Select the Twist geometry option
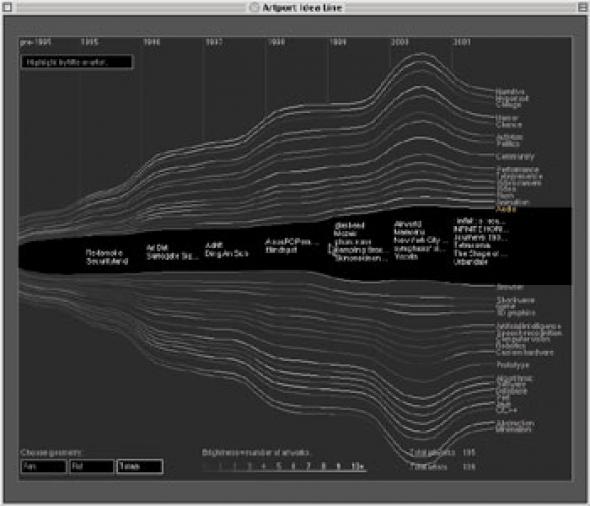Screen dimensions: 590x506 (140, 466)
